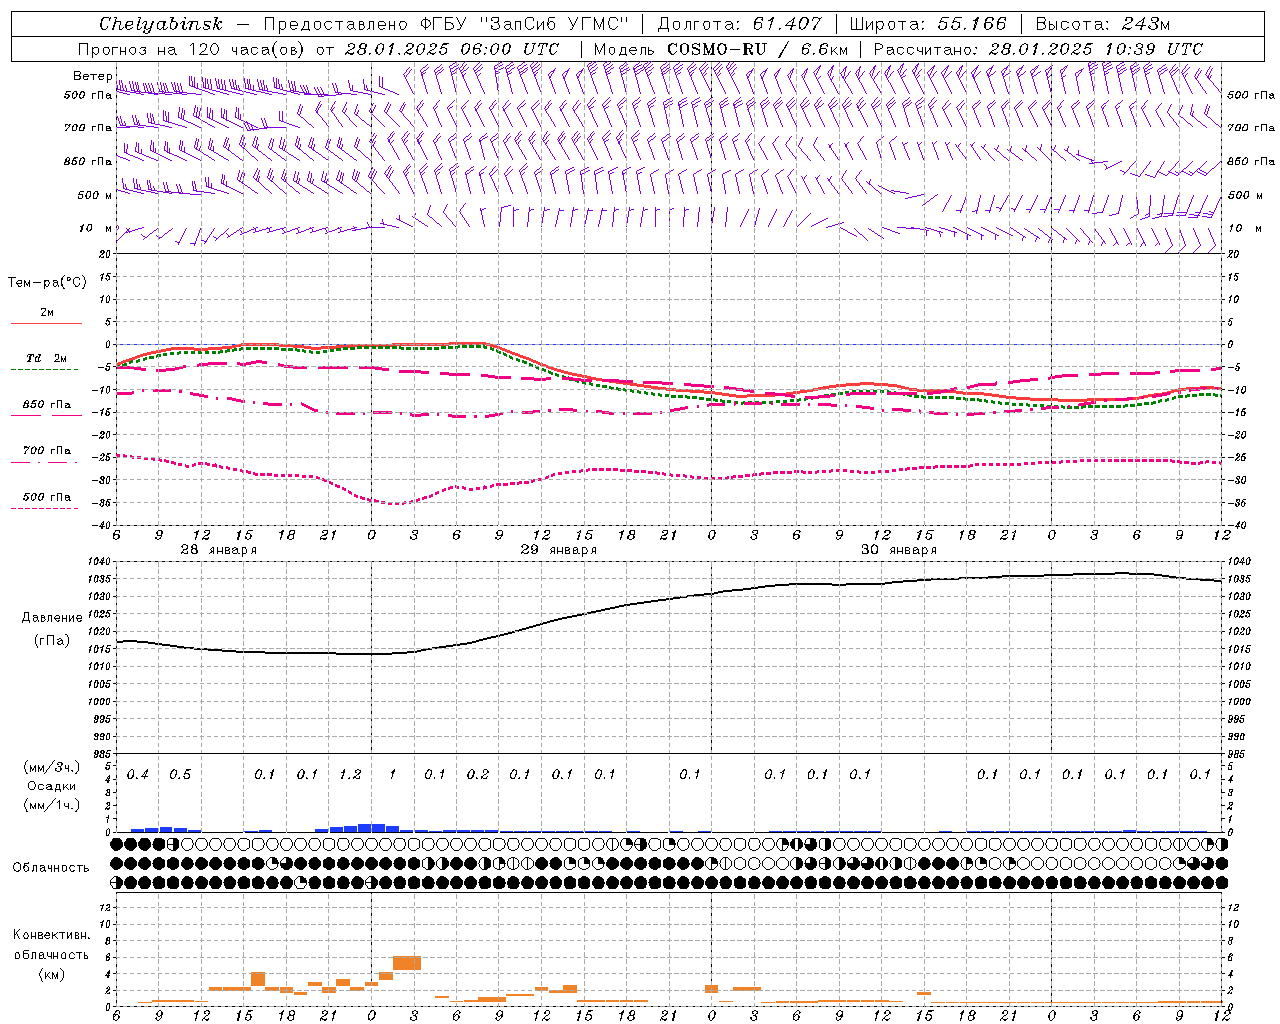Click the Широта: 55.166 header field

(928, 24)
